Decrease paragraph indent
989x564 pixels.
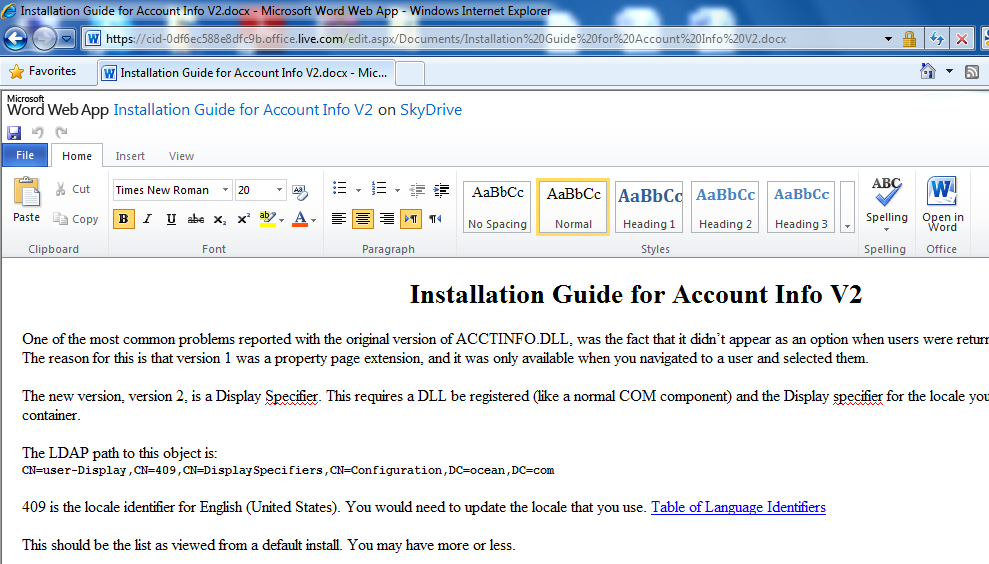tap(417, 189)
